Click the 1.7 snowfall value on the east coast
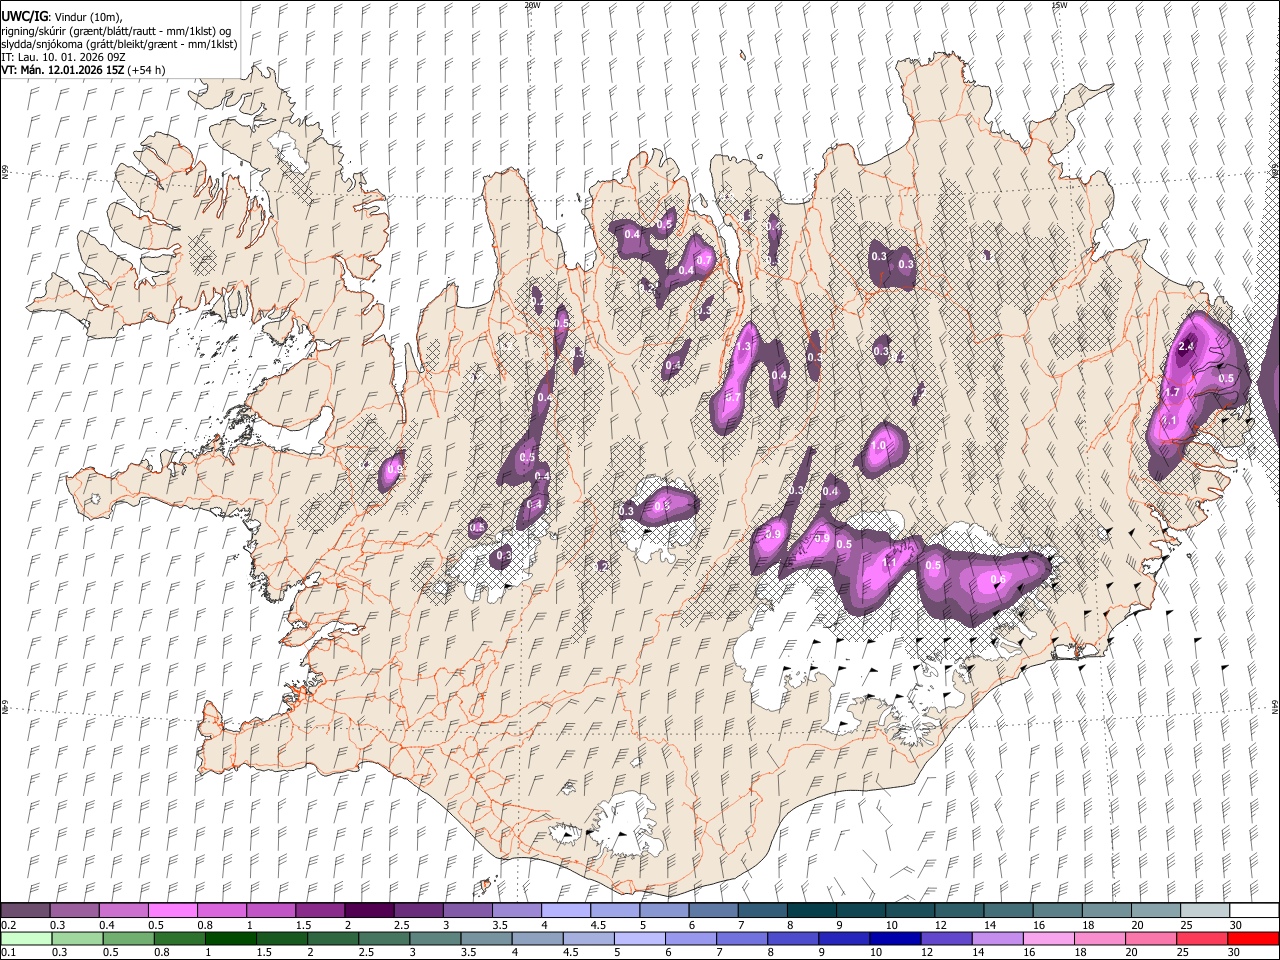Image resolution: width=1280 pixels, height=960 pixels. tap(1173, 393)
